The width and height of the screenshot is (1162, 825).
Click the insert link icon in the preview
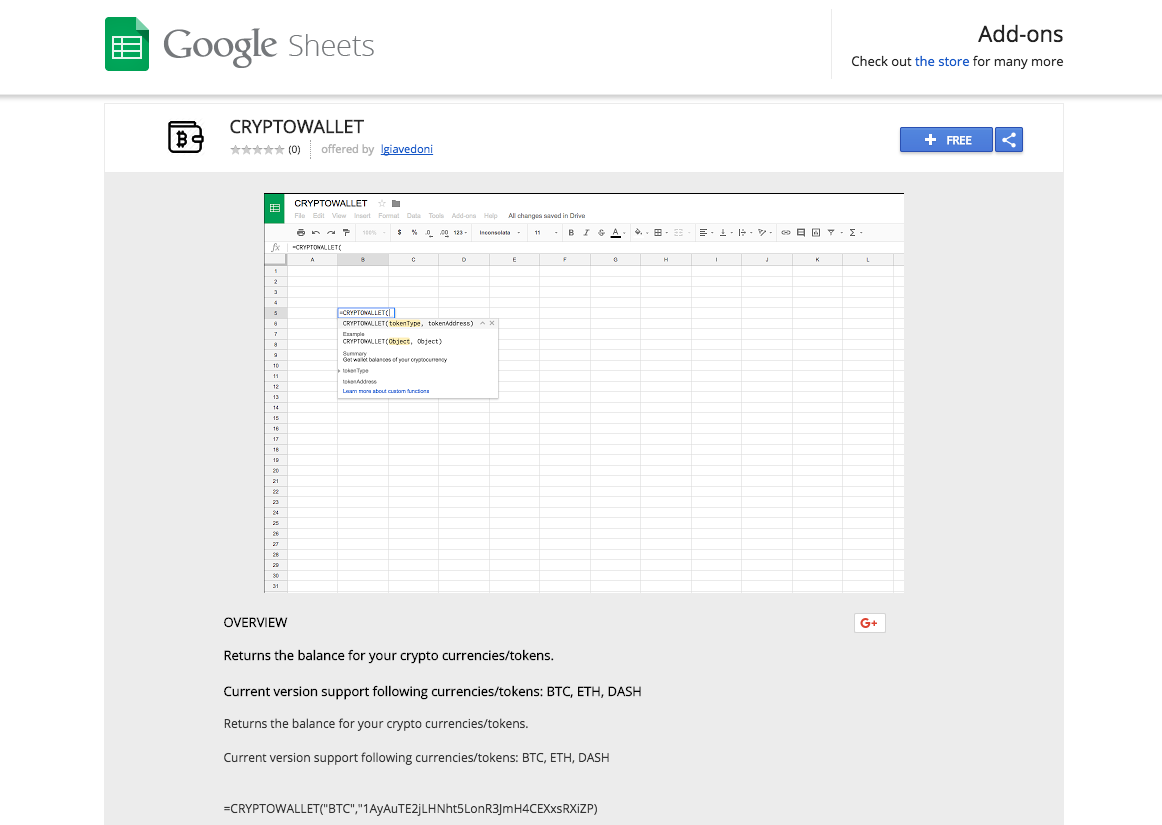click(x=786, y=233)
